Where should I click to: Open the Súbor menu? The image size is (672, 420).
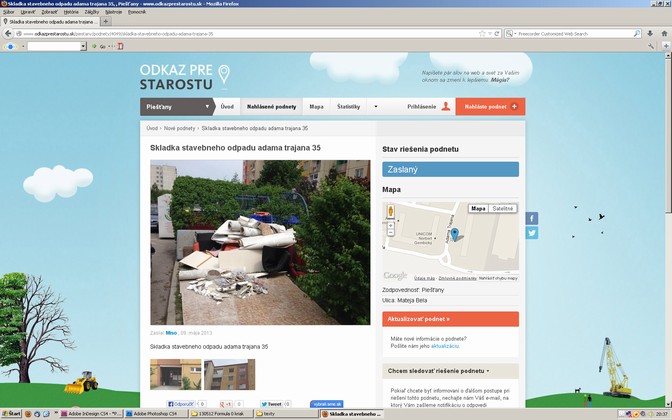(9, 12)
